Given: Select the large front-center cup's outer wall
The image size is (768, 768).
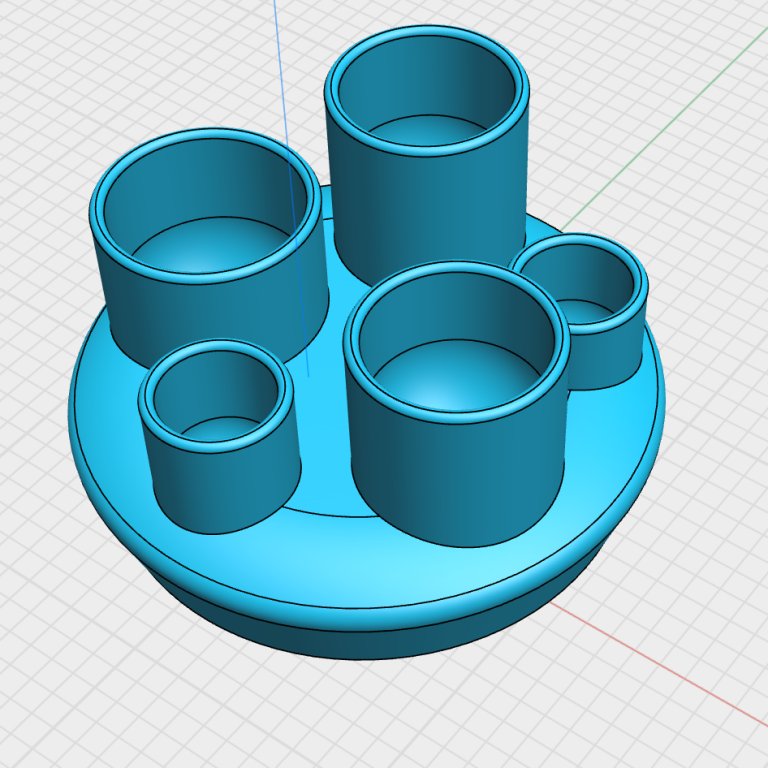Looking at the screenshot, I should pos(456,480).
